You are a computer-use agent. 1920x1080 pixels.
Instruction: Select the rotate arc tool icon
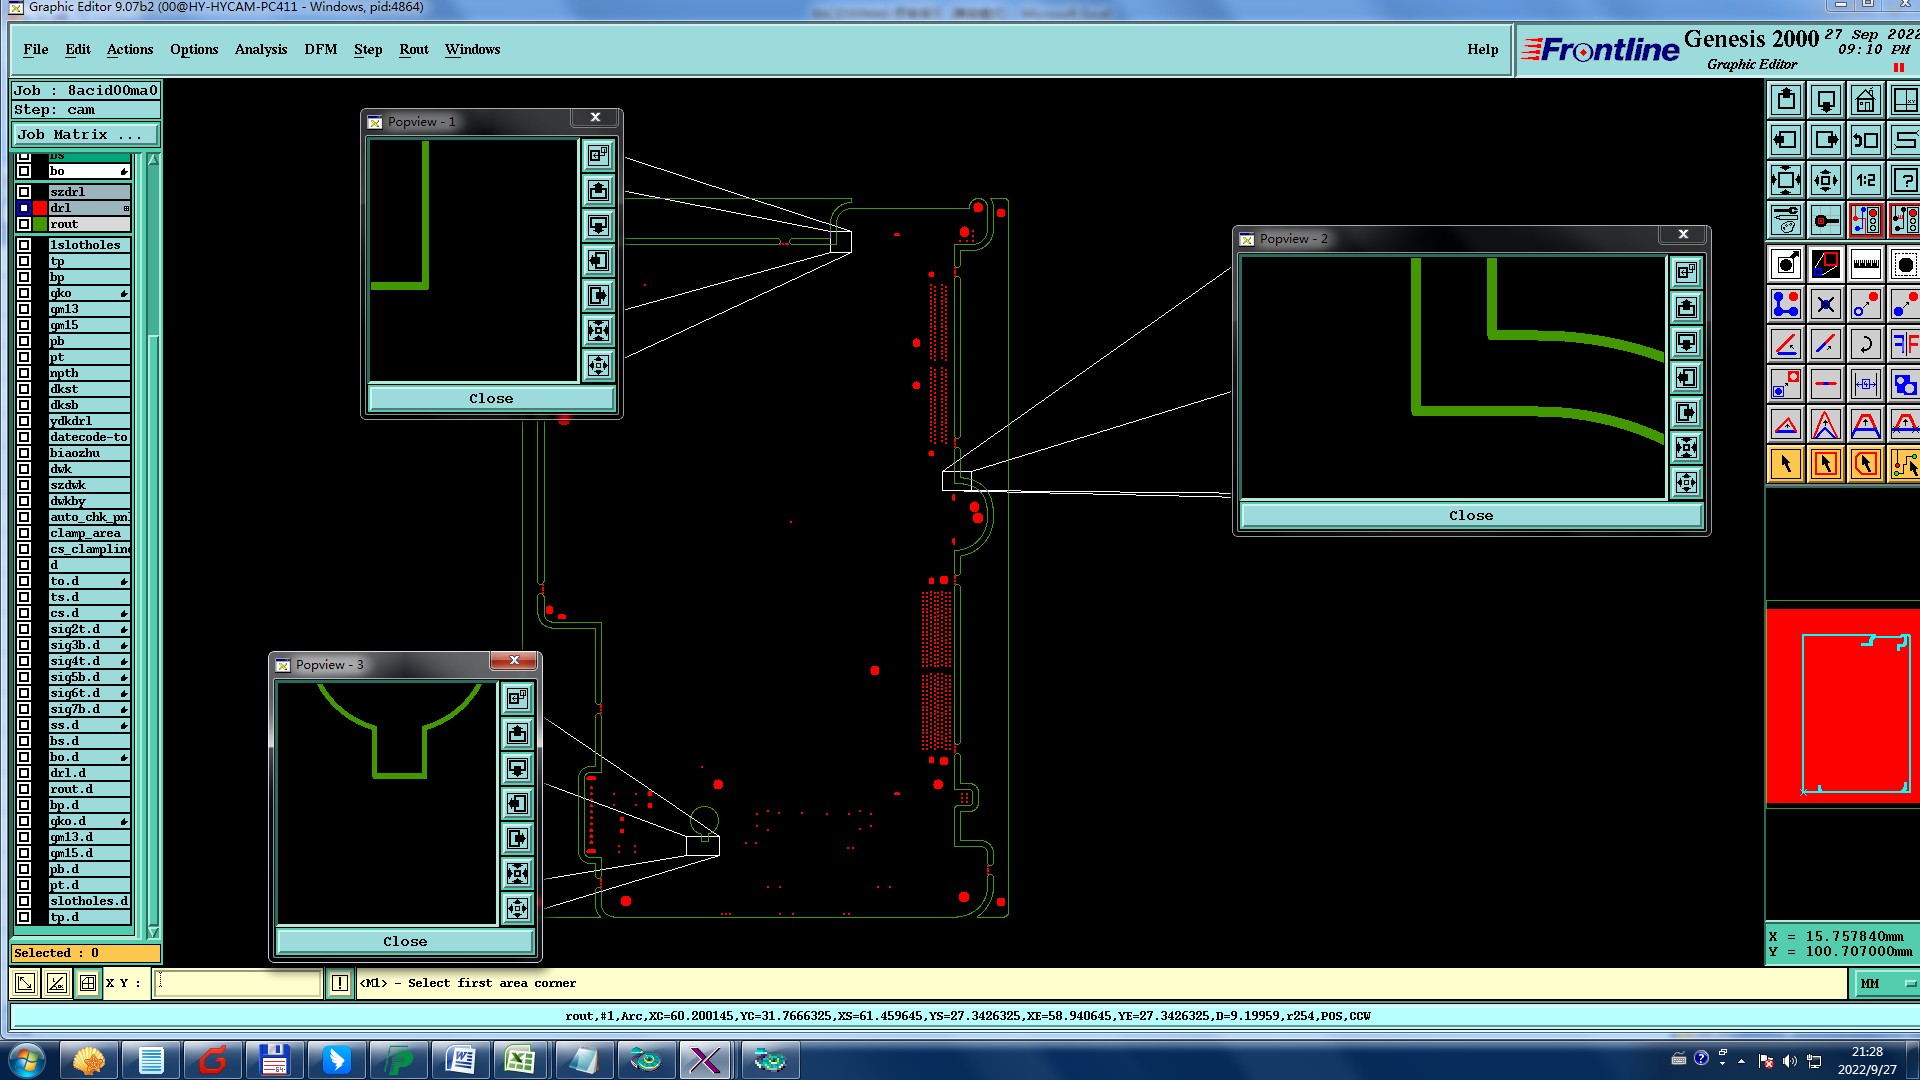pyautogui.click(x=1865, y=345)
